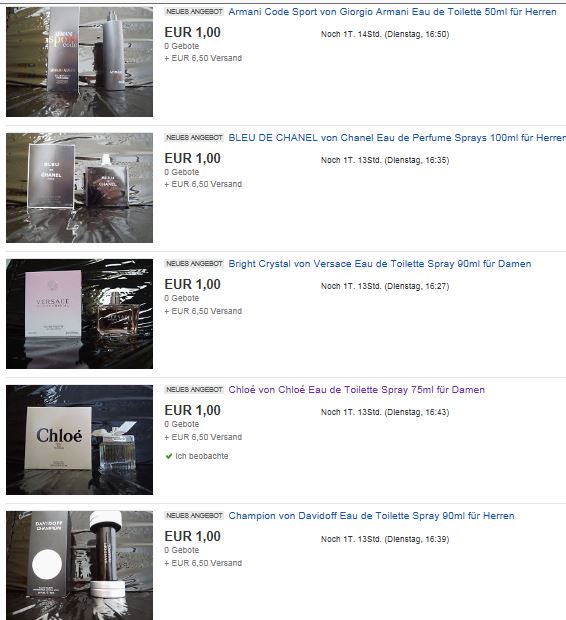
Task: Click the Armani Code Sport product thumbnail
Action: tap(80, 62)
